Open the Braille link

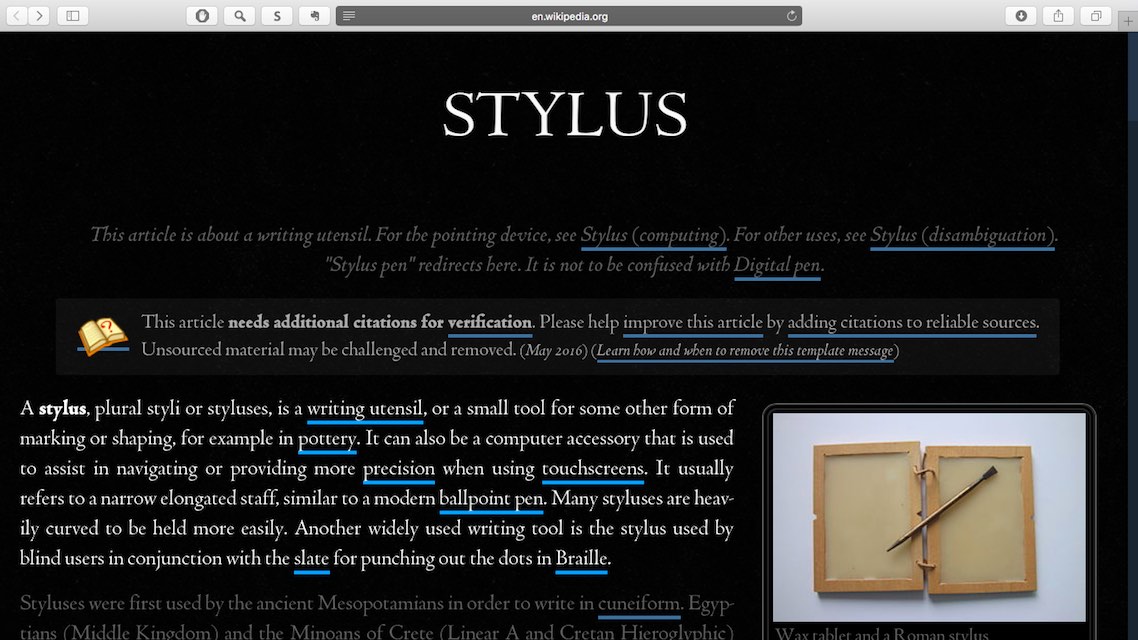pyautogui.click(x=581, y=559)
